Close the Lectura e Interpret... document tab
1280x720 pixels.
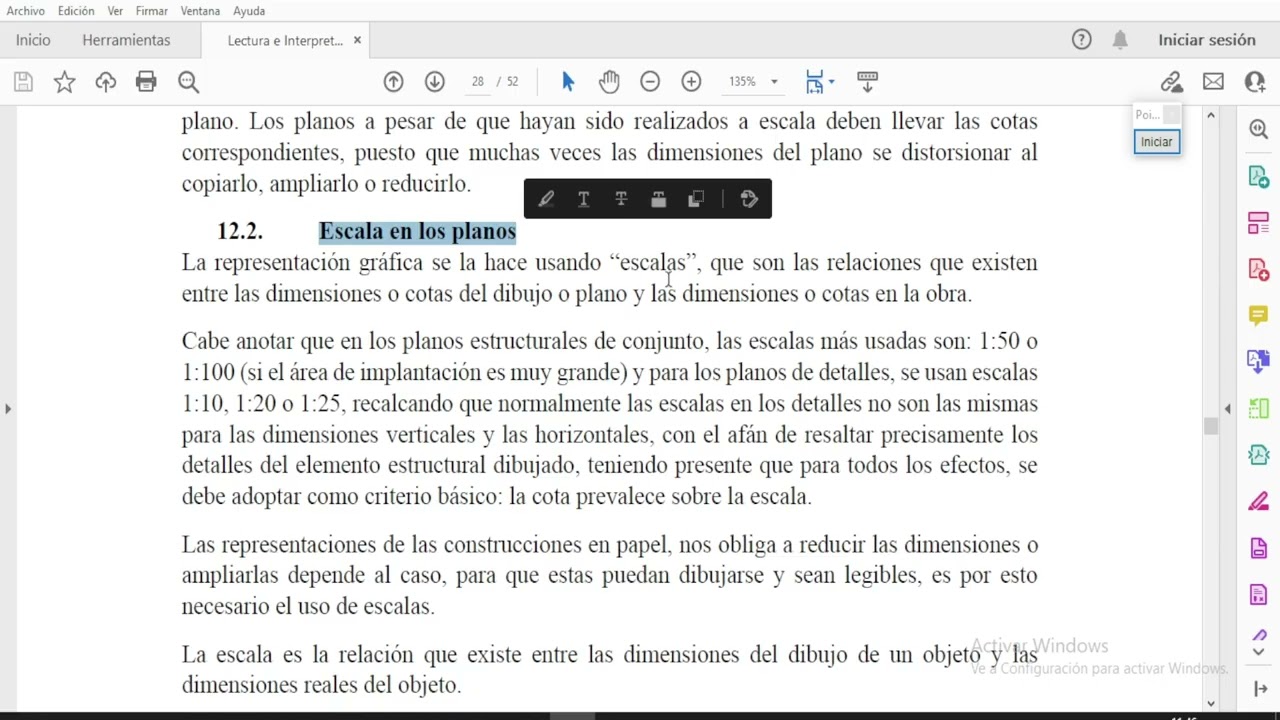click(357, 41)
